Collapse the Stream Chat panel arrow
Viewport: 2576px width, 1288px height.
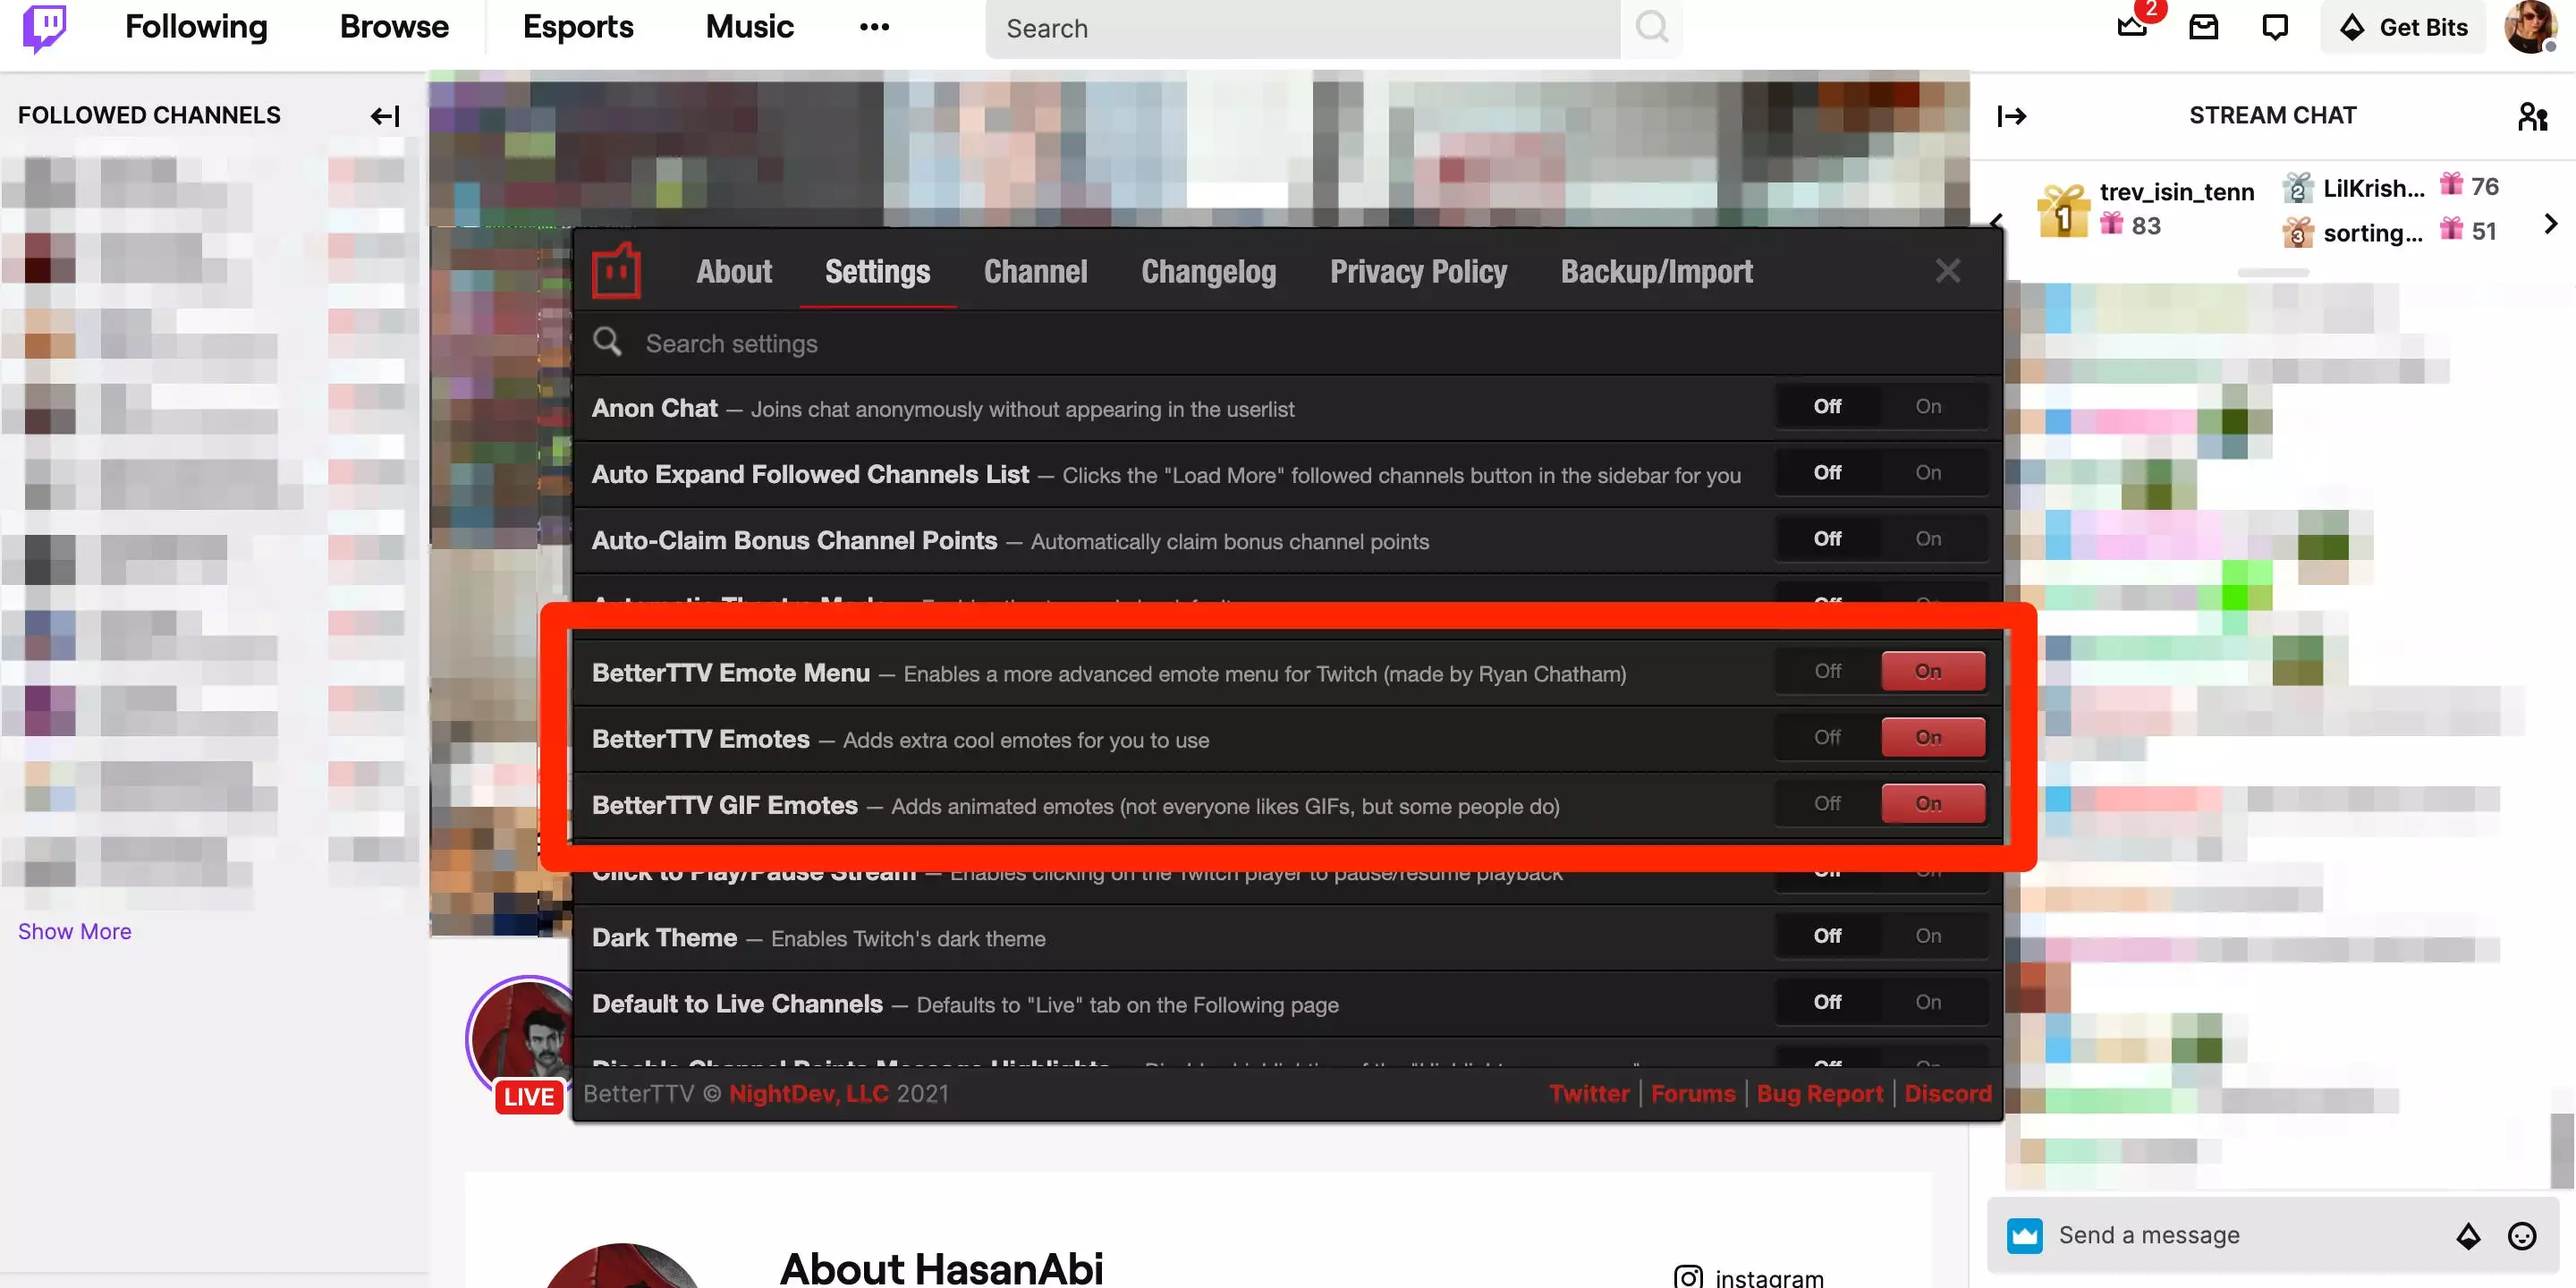pos(2011,116)
